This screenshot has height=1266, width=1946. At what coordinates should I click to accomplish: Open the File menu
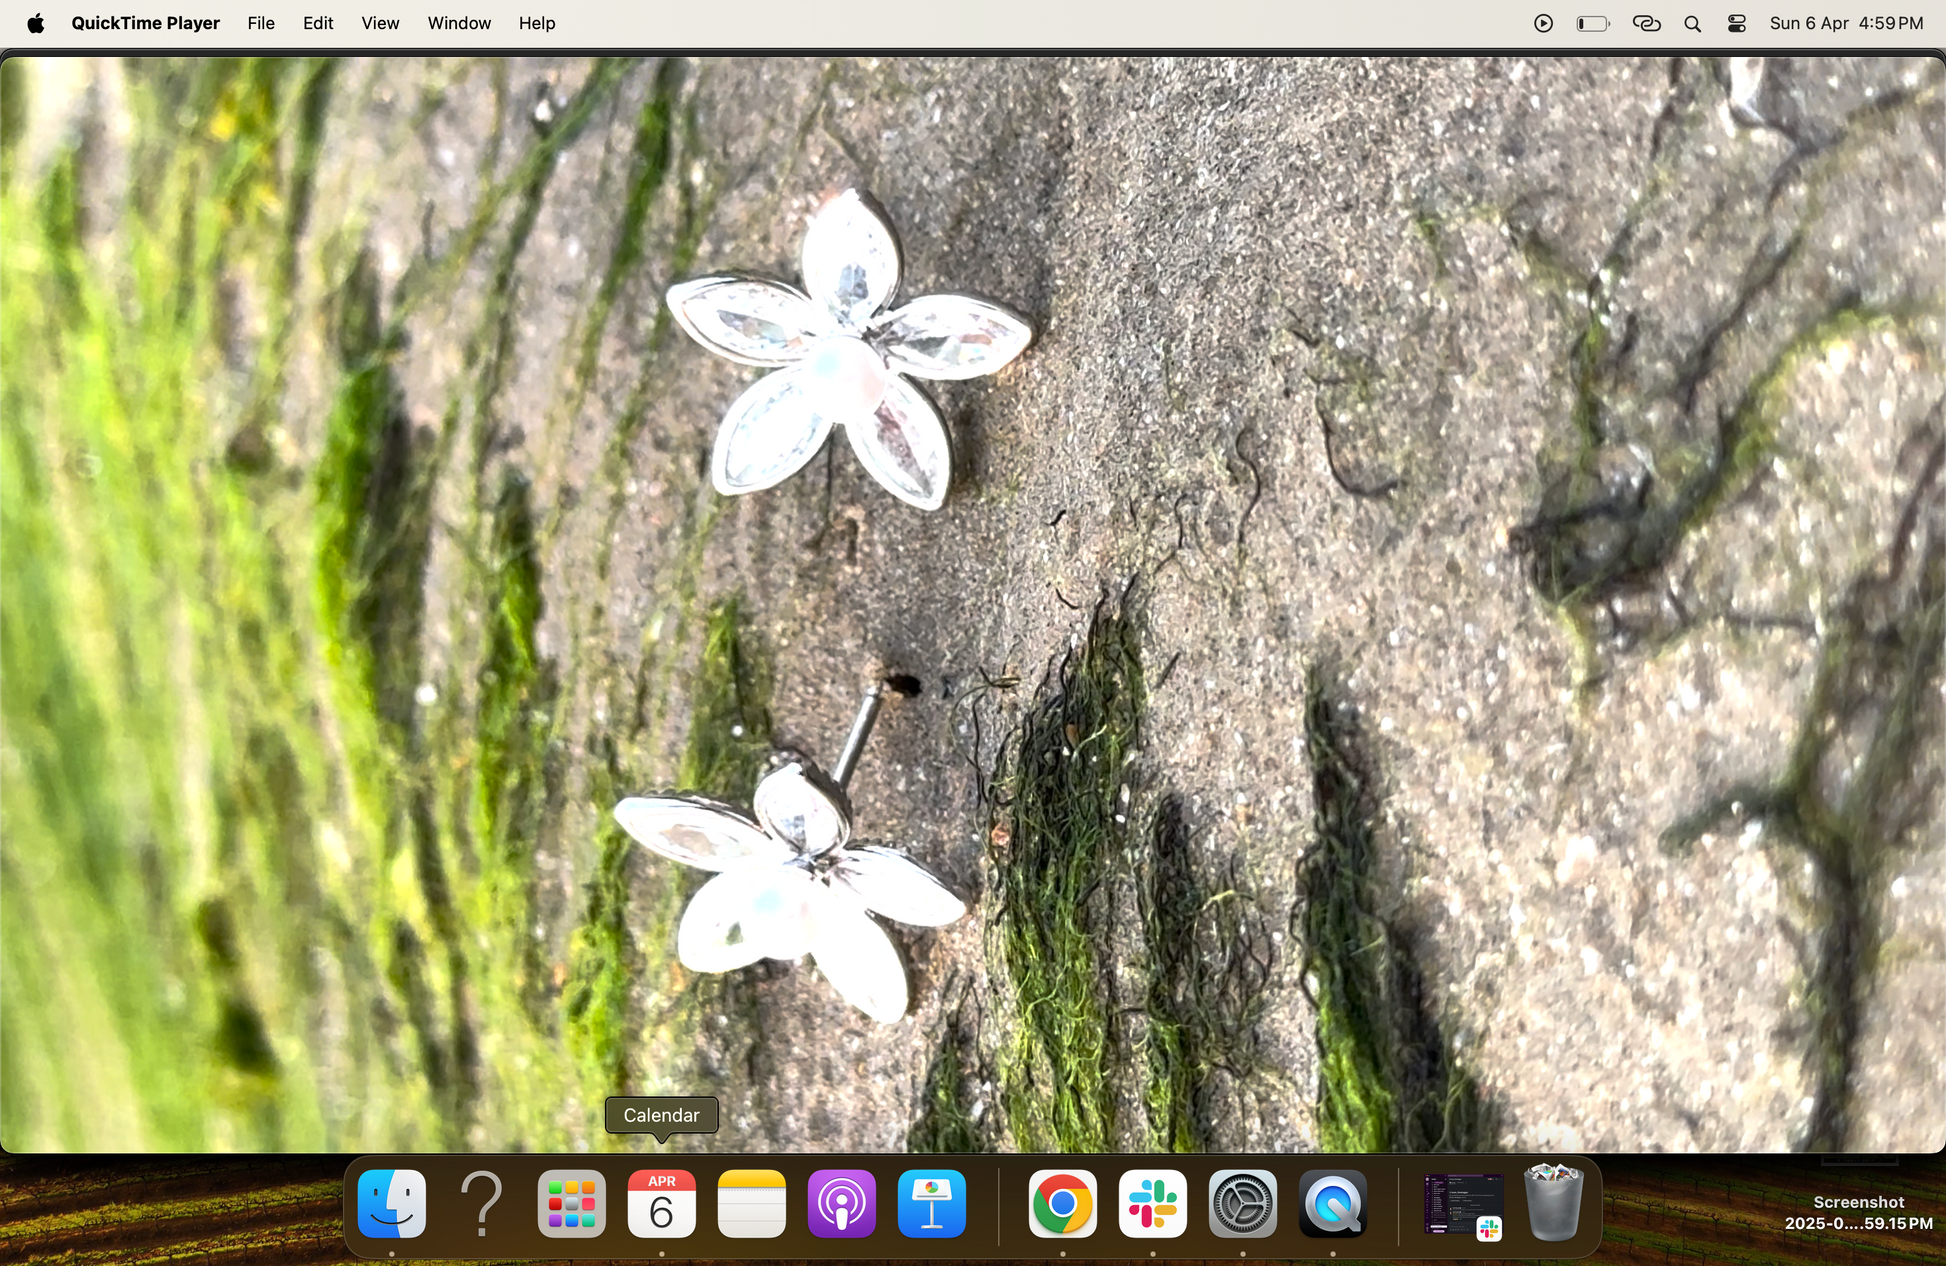[x=261, y=23]
